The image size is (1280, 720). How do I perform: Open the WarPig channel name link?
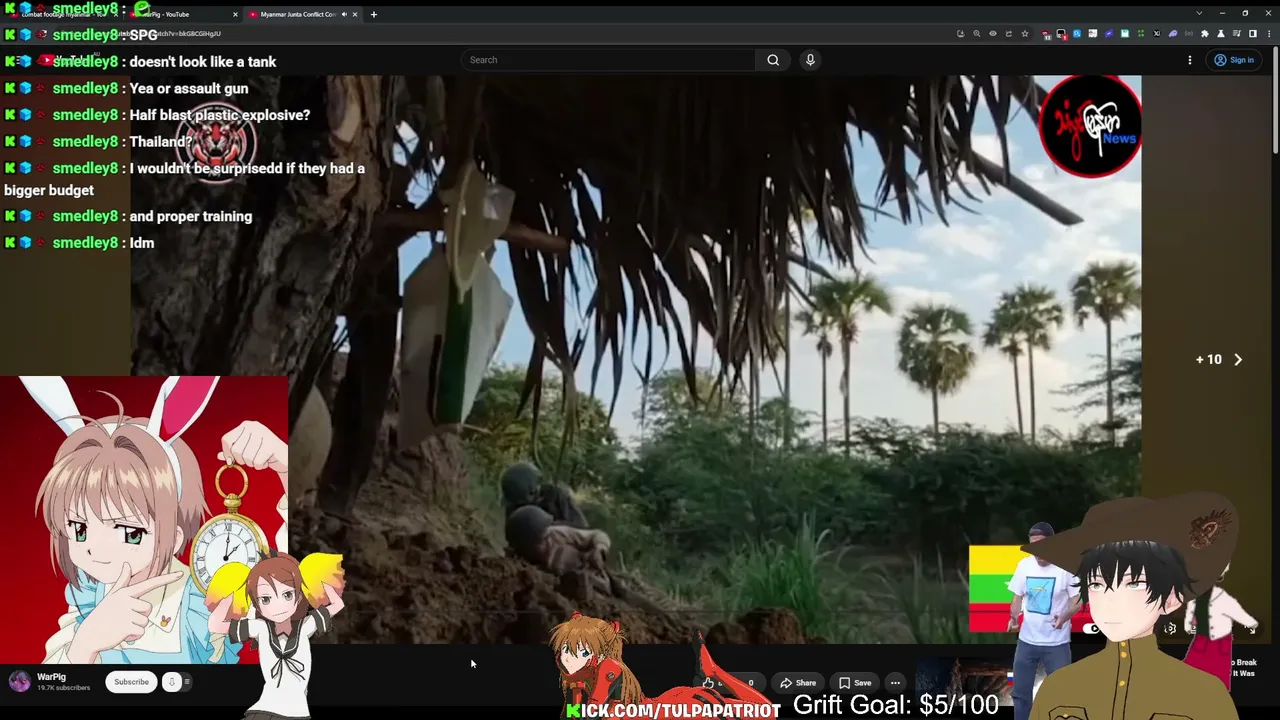[x=51, y=677]
